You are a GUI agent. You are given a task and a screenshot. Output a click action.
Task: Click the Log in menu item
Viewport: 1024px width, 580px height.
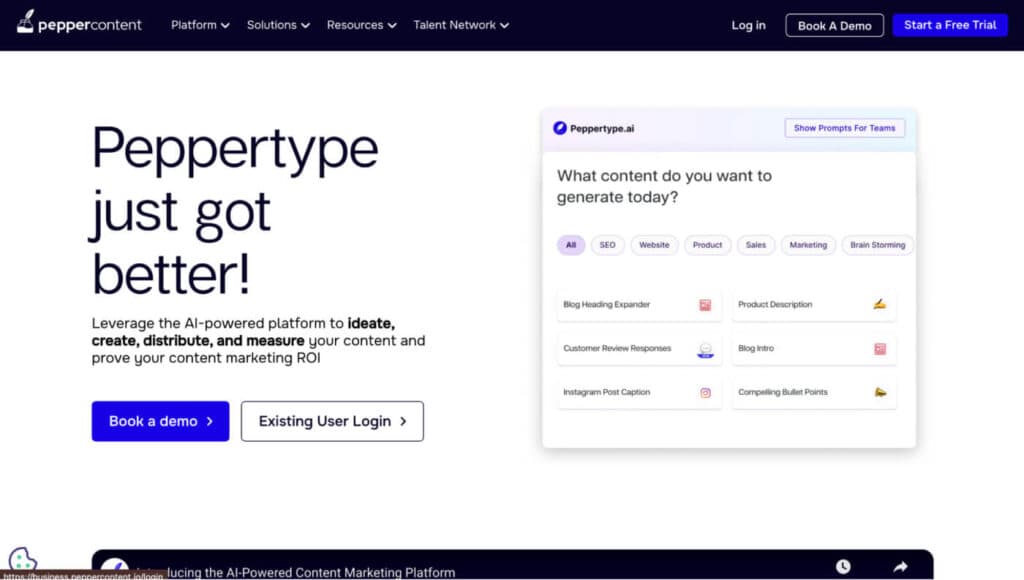coord(748,25)
